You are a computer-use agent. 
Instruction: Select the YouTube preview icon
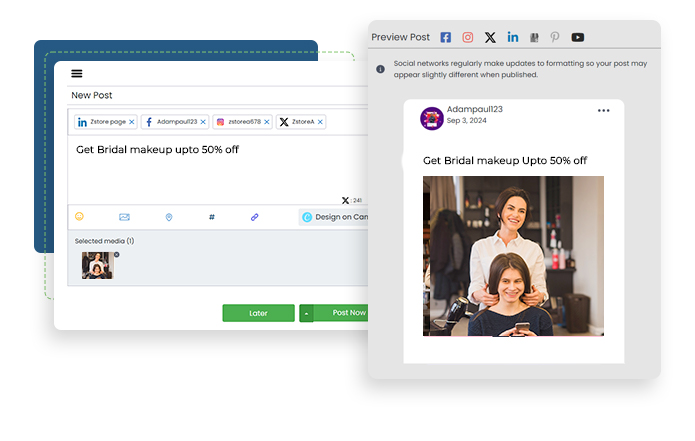click(578, 37)
